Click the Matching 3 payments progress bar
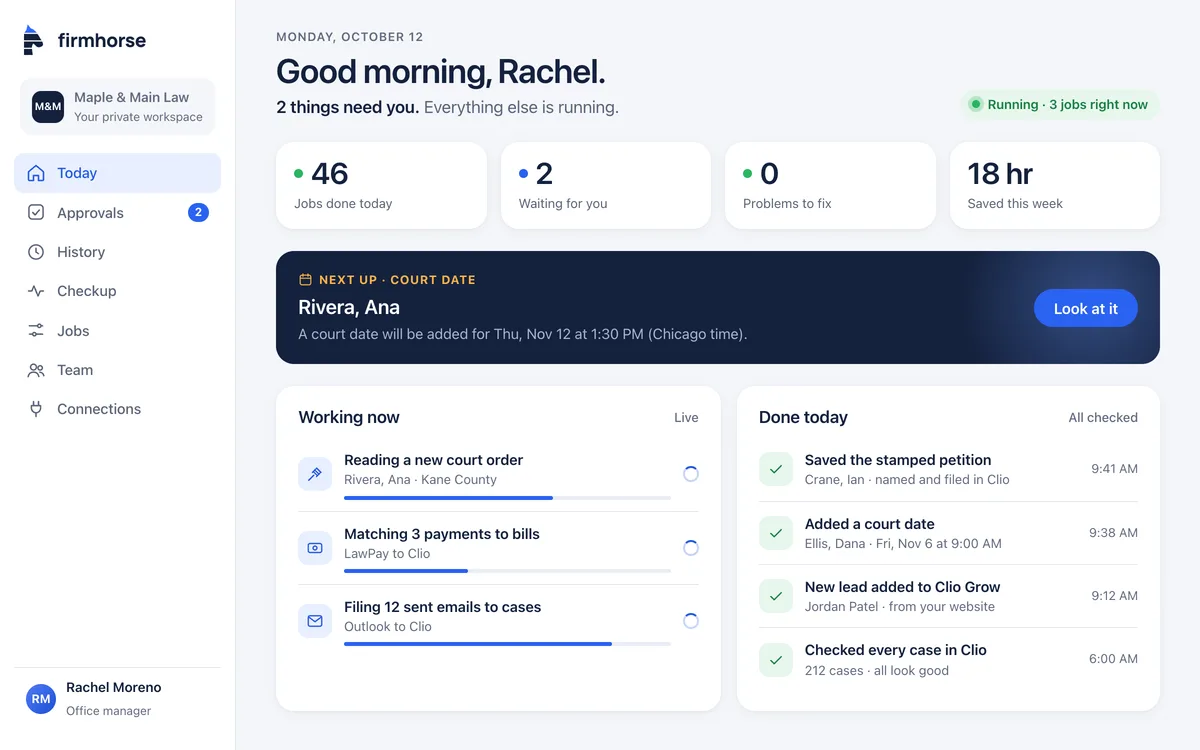Screen dimensions: 1200x750 (x=507, y=571)
